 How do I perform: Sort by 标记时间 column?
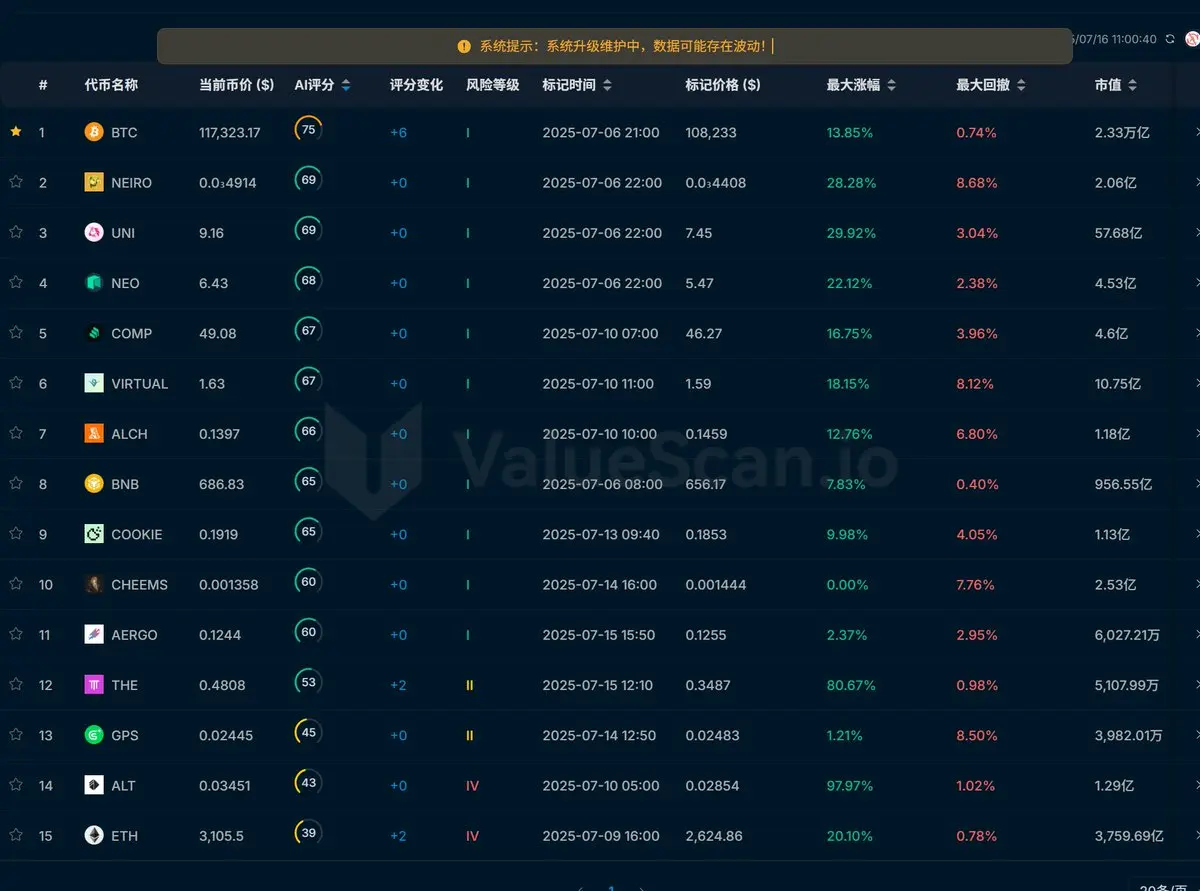[x=607, y=86]
